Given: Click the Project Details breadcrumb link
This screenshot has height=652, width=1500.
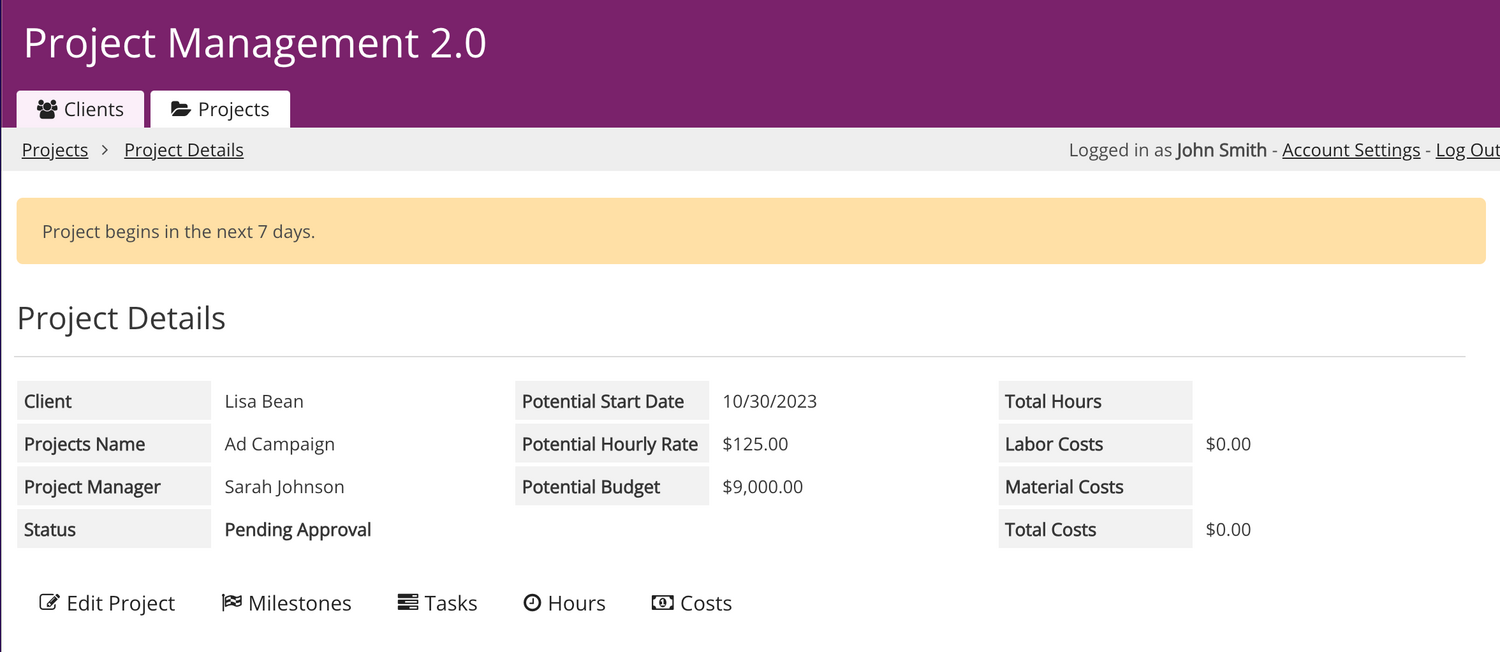Looking at the screenshot, I should 184,150.
